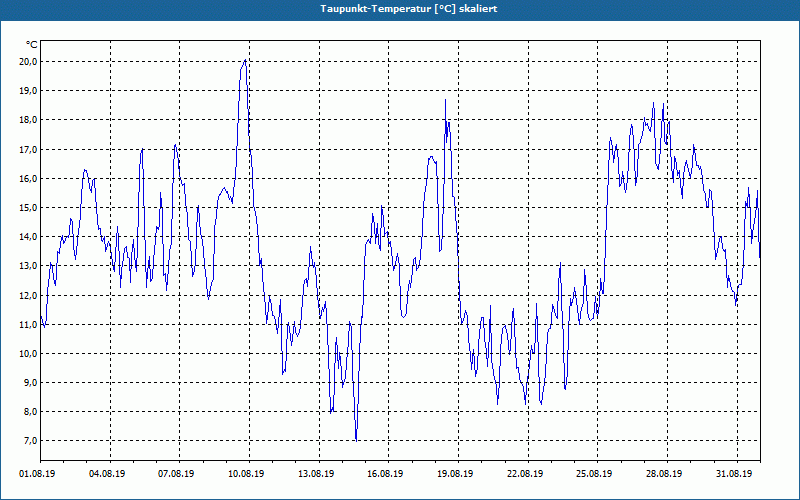Click the 22.08.19 date label

(525, 474)
